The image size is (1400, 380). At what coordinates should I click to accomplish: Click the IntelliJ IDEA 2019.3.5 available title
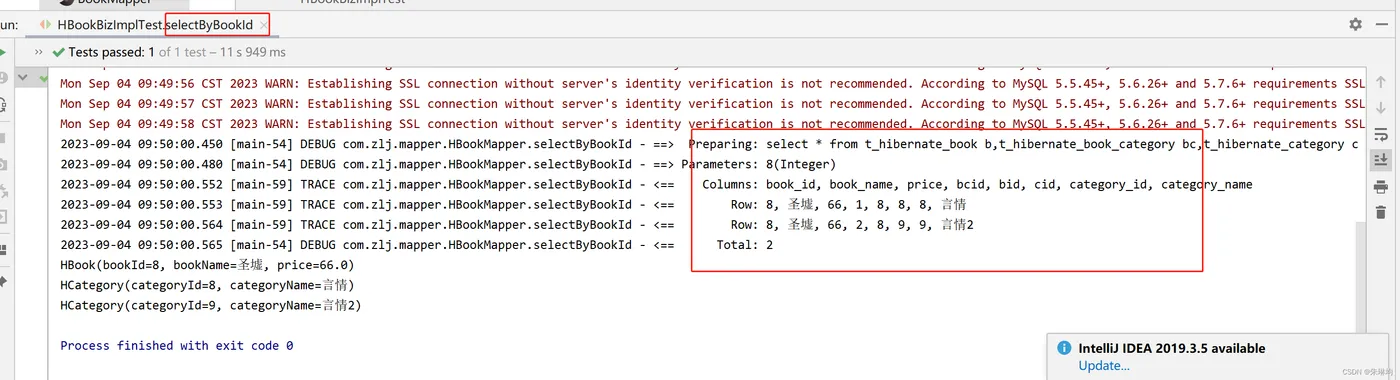(1172, 349)
